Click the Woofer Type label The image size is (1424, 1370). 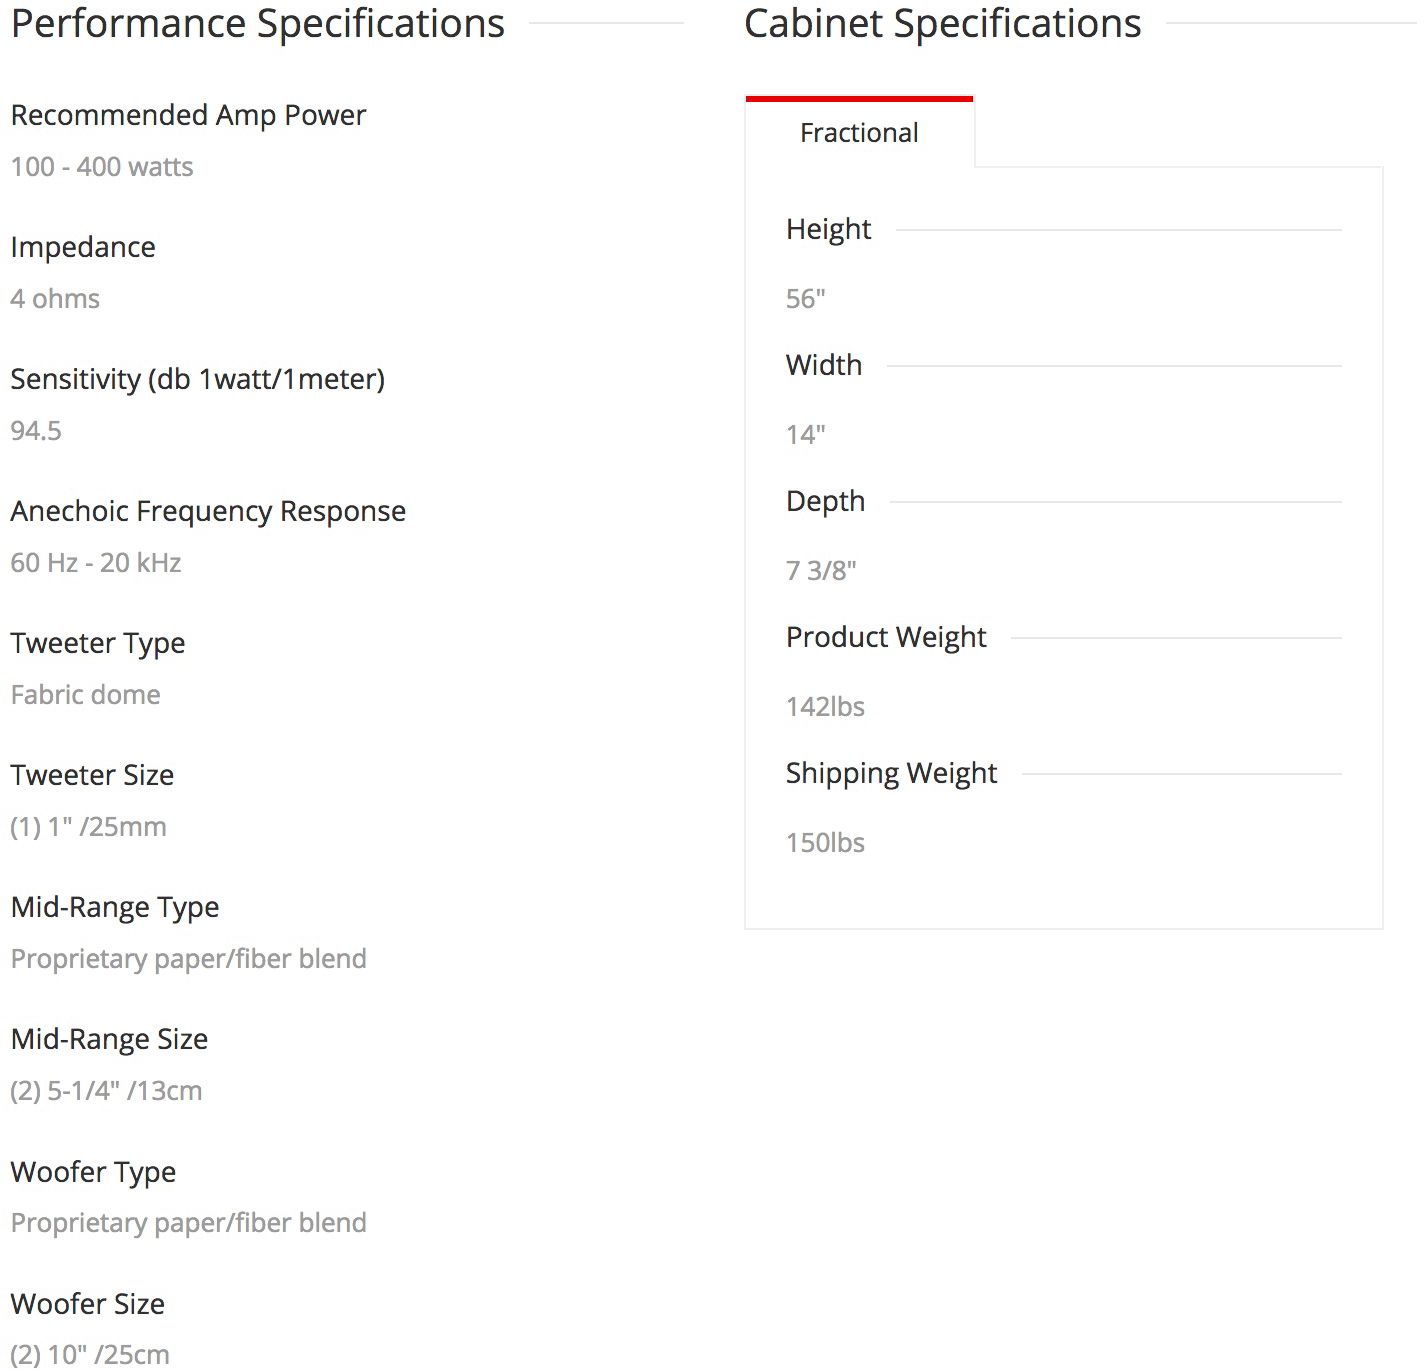click(93, 1171)
